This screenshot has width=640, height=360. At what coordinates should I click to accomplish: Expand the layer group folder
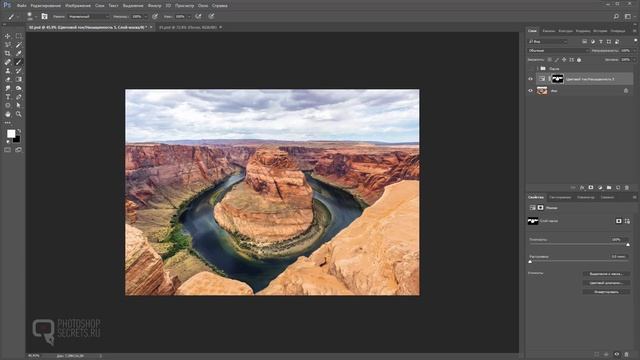pyautogui.click(x=538, y=69)
